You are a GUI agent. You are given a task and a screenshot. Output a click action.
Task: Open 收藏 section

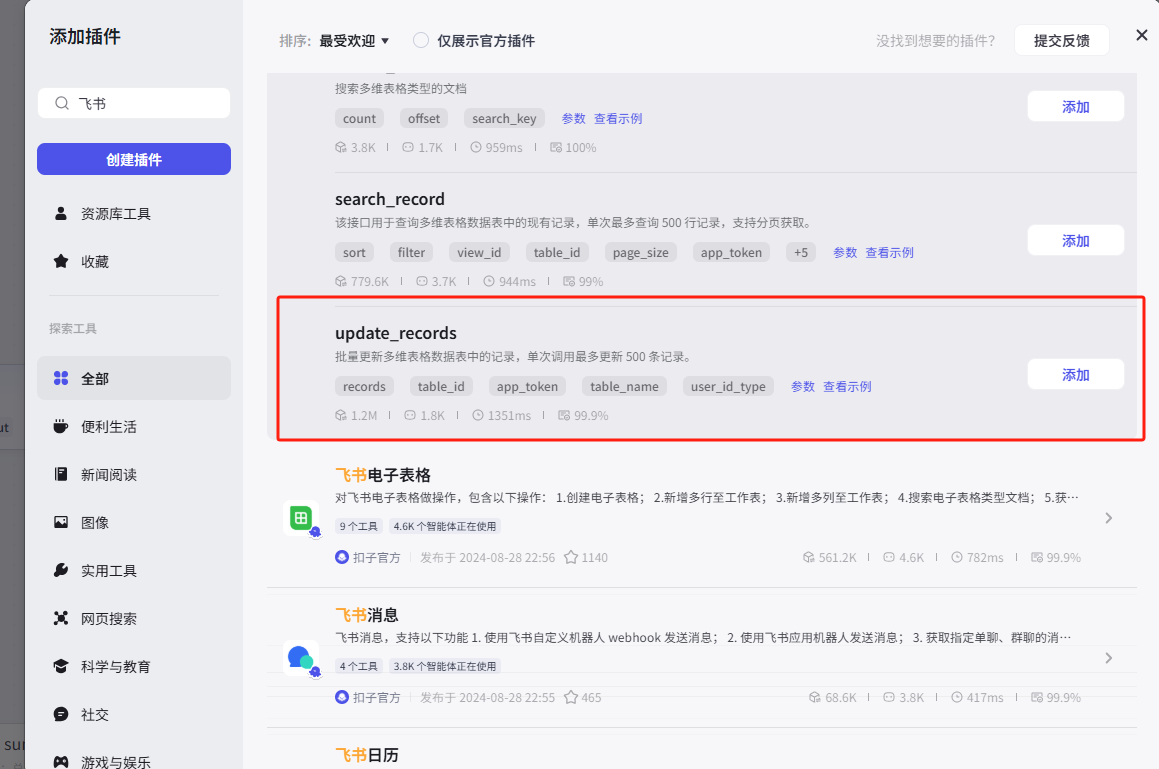tap(134, 261)
